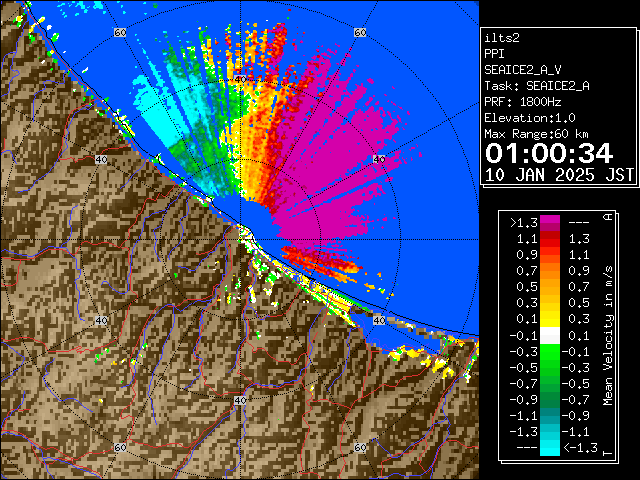Click the orange swatch in the velocity scale
This screenshot has width=640, height=480.
[550, 271]
